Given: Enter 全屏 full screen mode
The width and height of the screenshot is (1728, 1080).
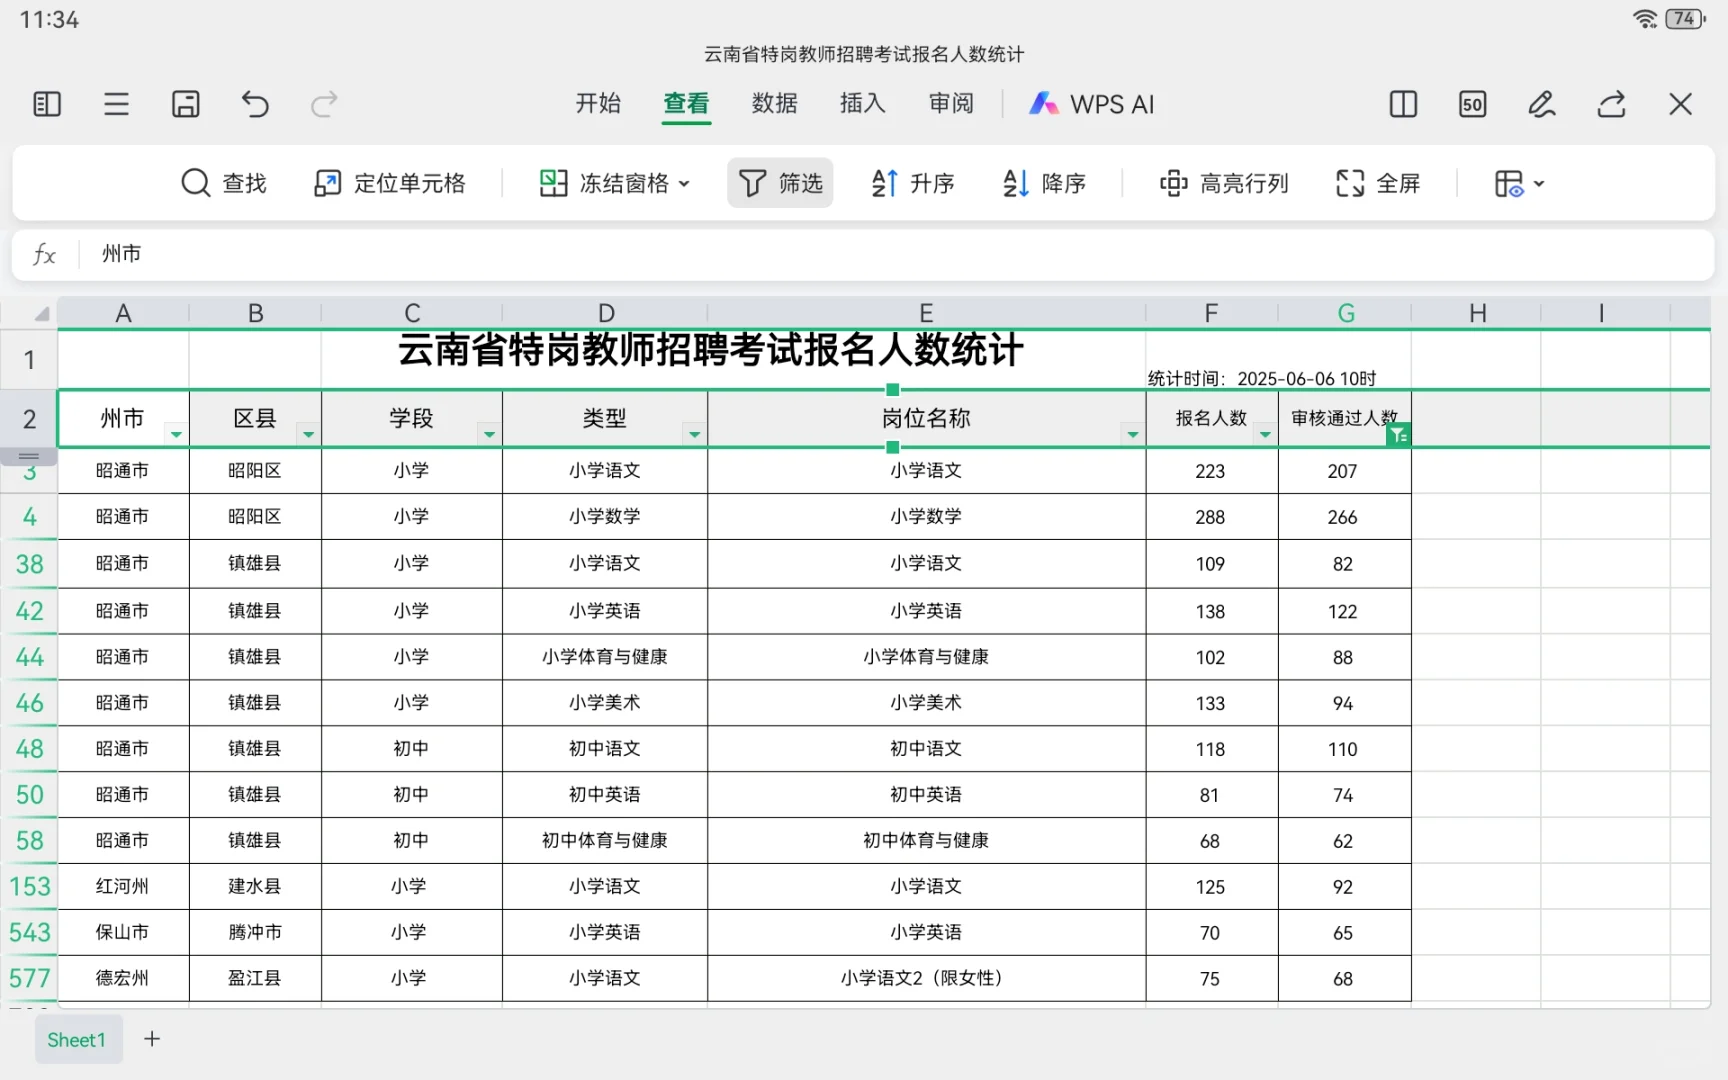Looking at the screenshot, I should 1377,183.
